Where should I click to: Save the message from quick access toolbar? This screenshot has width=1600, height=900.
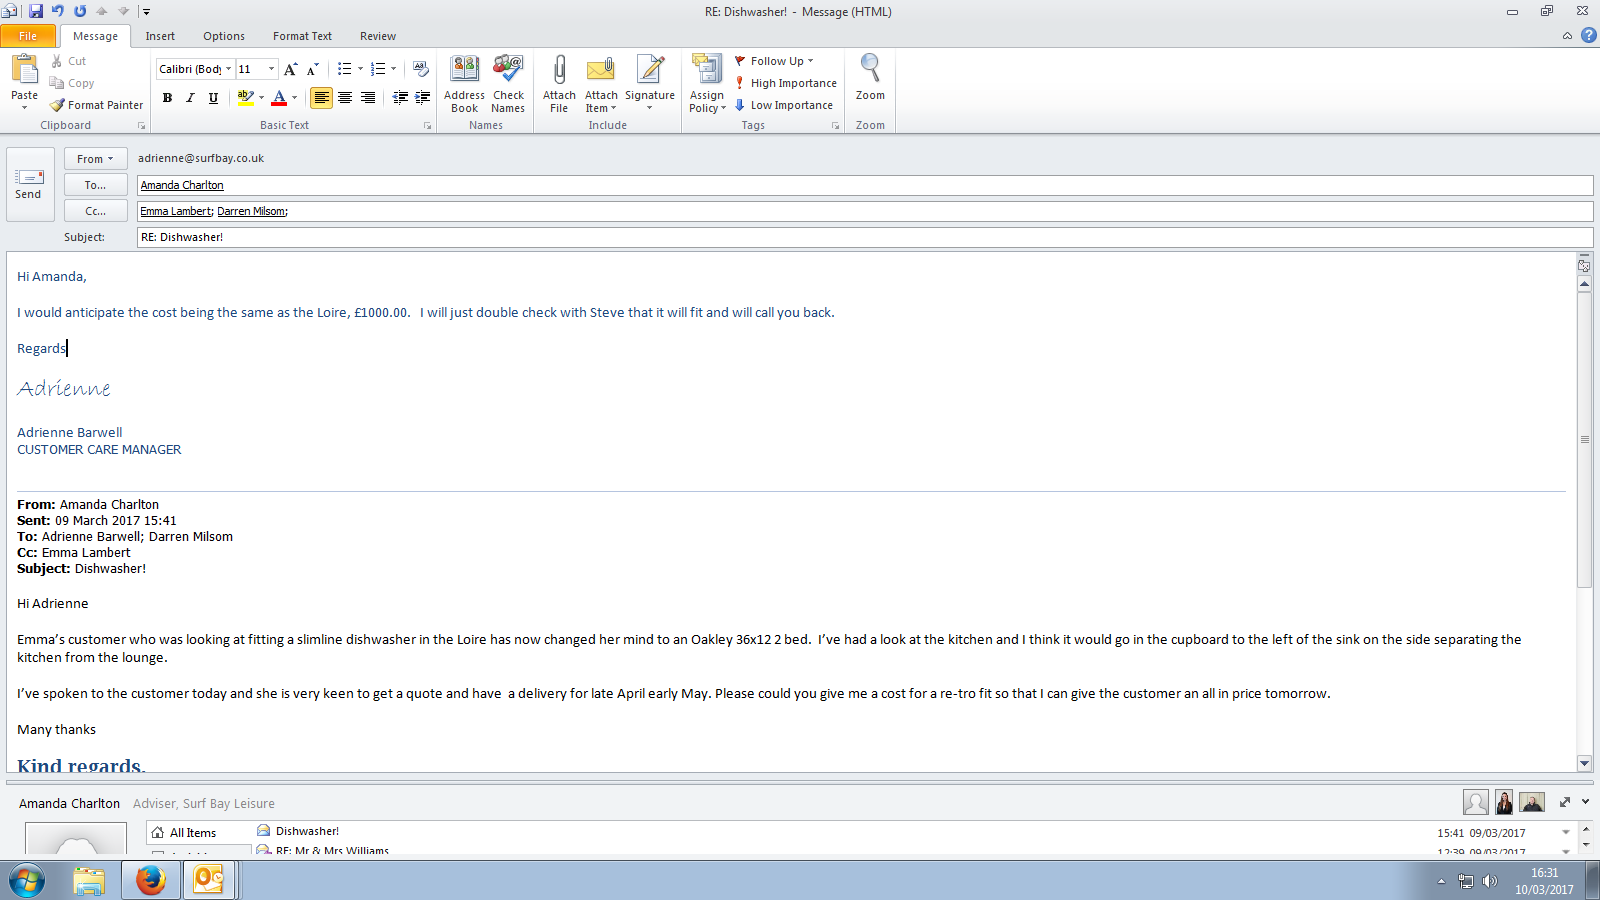[x=36, y=11]
